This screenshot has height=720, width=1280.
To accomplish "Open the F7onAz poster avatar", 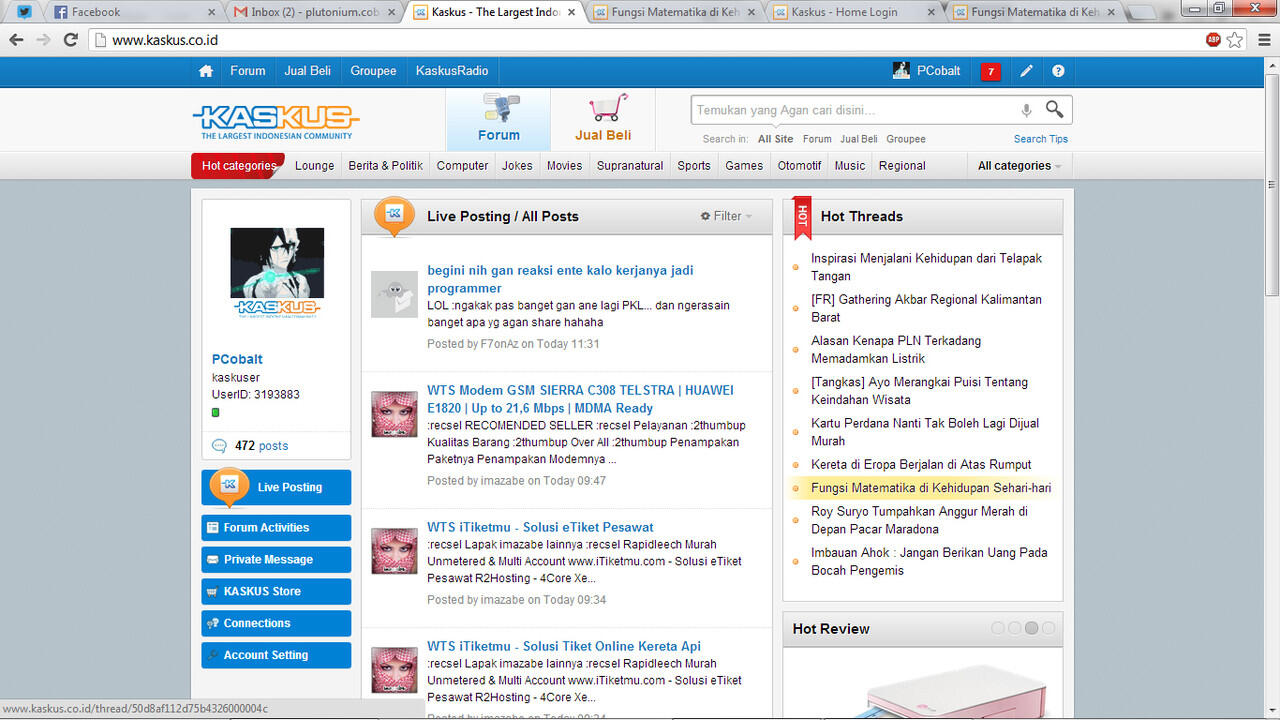I will tap(394, 294).
